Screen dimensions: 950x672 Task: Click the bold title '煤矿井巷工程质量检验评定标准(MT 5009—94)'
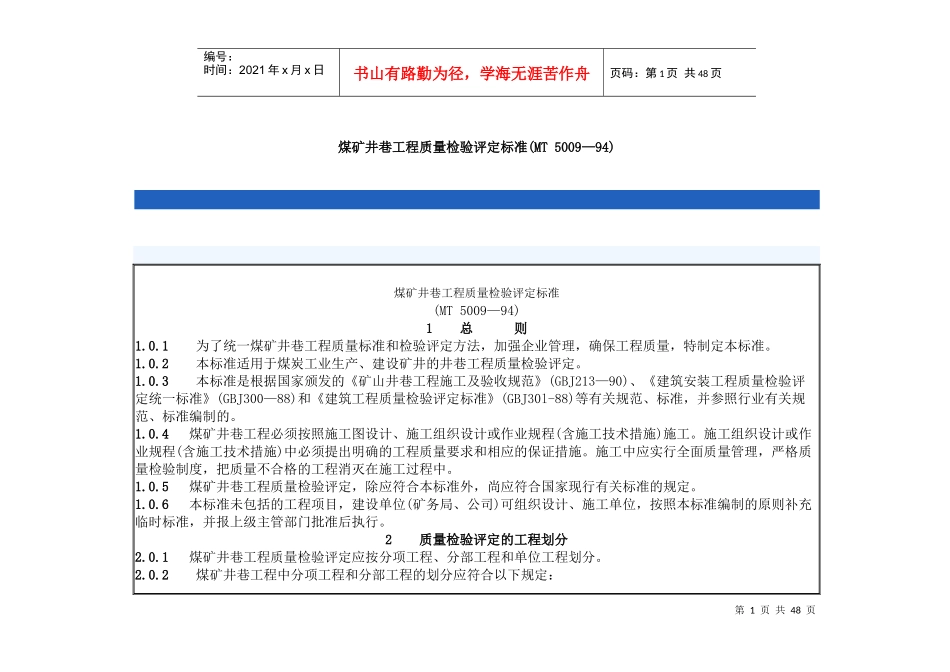coord(476,147)
